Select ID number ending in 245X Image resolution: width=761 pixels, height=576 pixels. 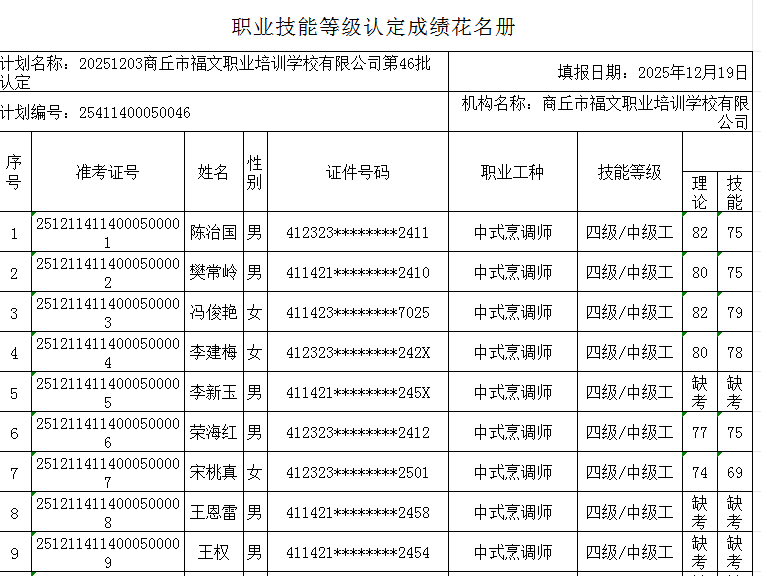pos(357,393)
